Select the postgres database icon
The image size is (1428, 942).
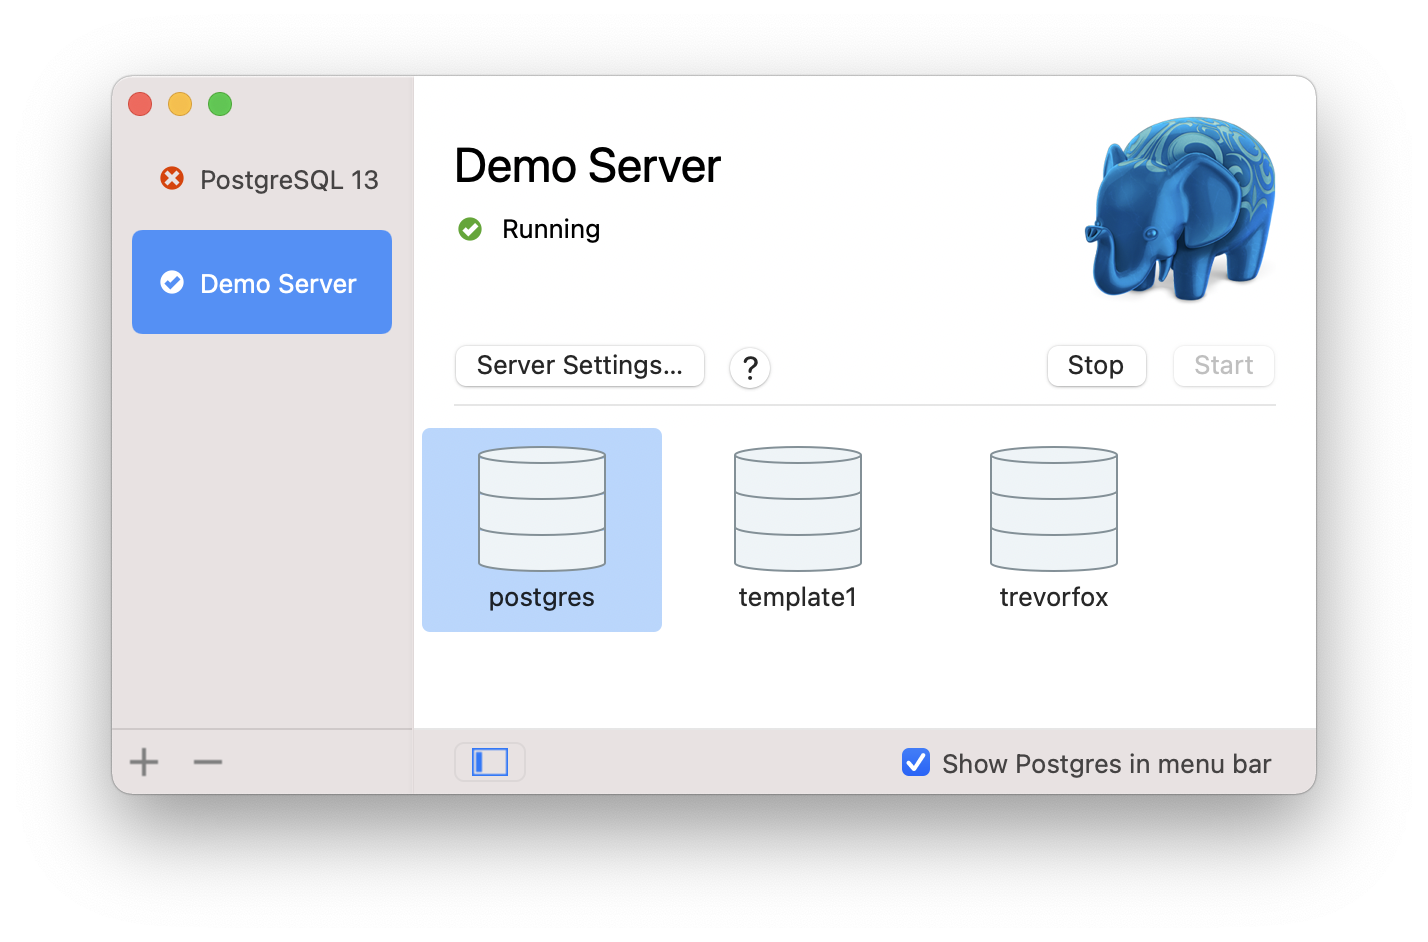[x=542, y=509]
